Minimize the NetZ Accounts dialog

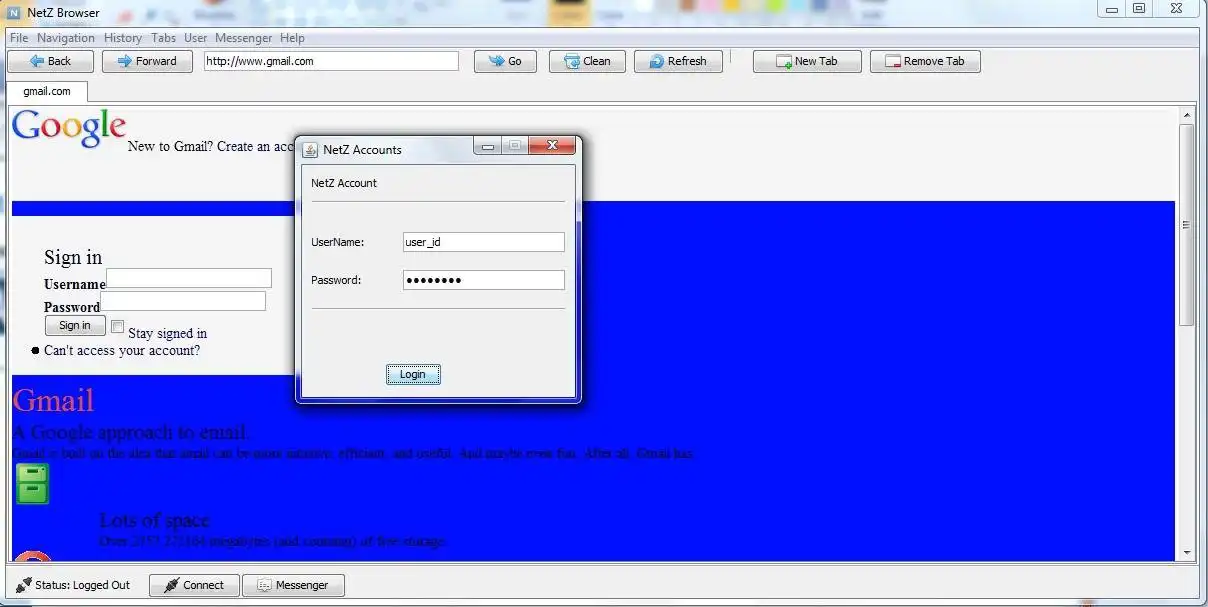488,146
